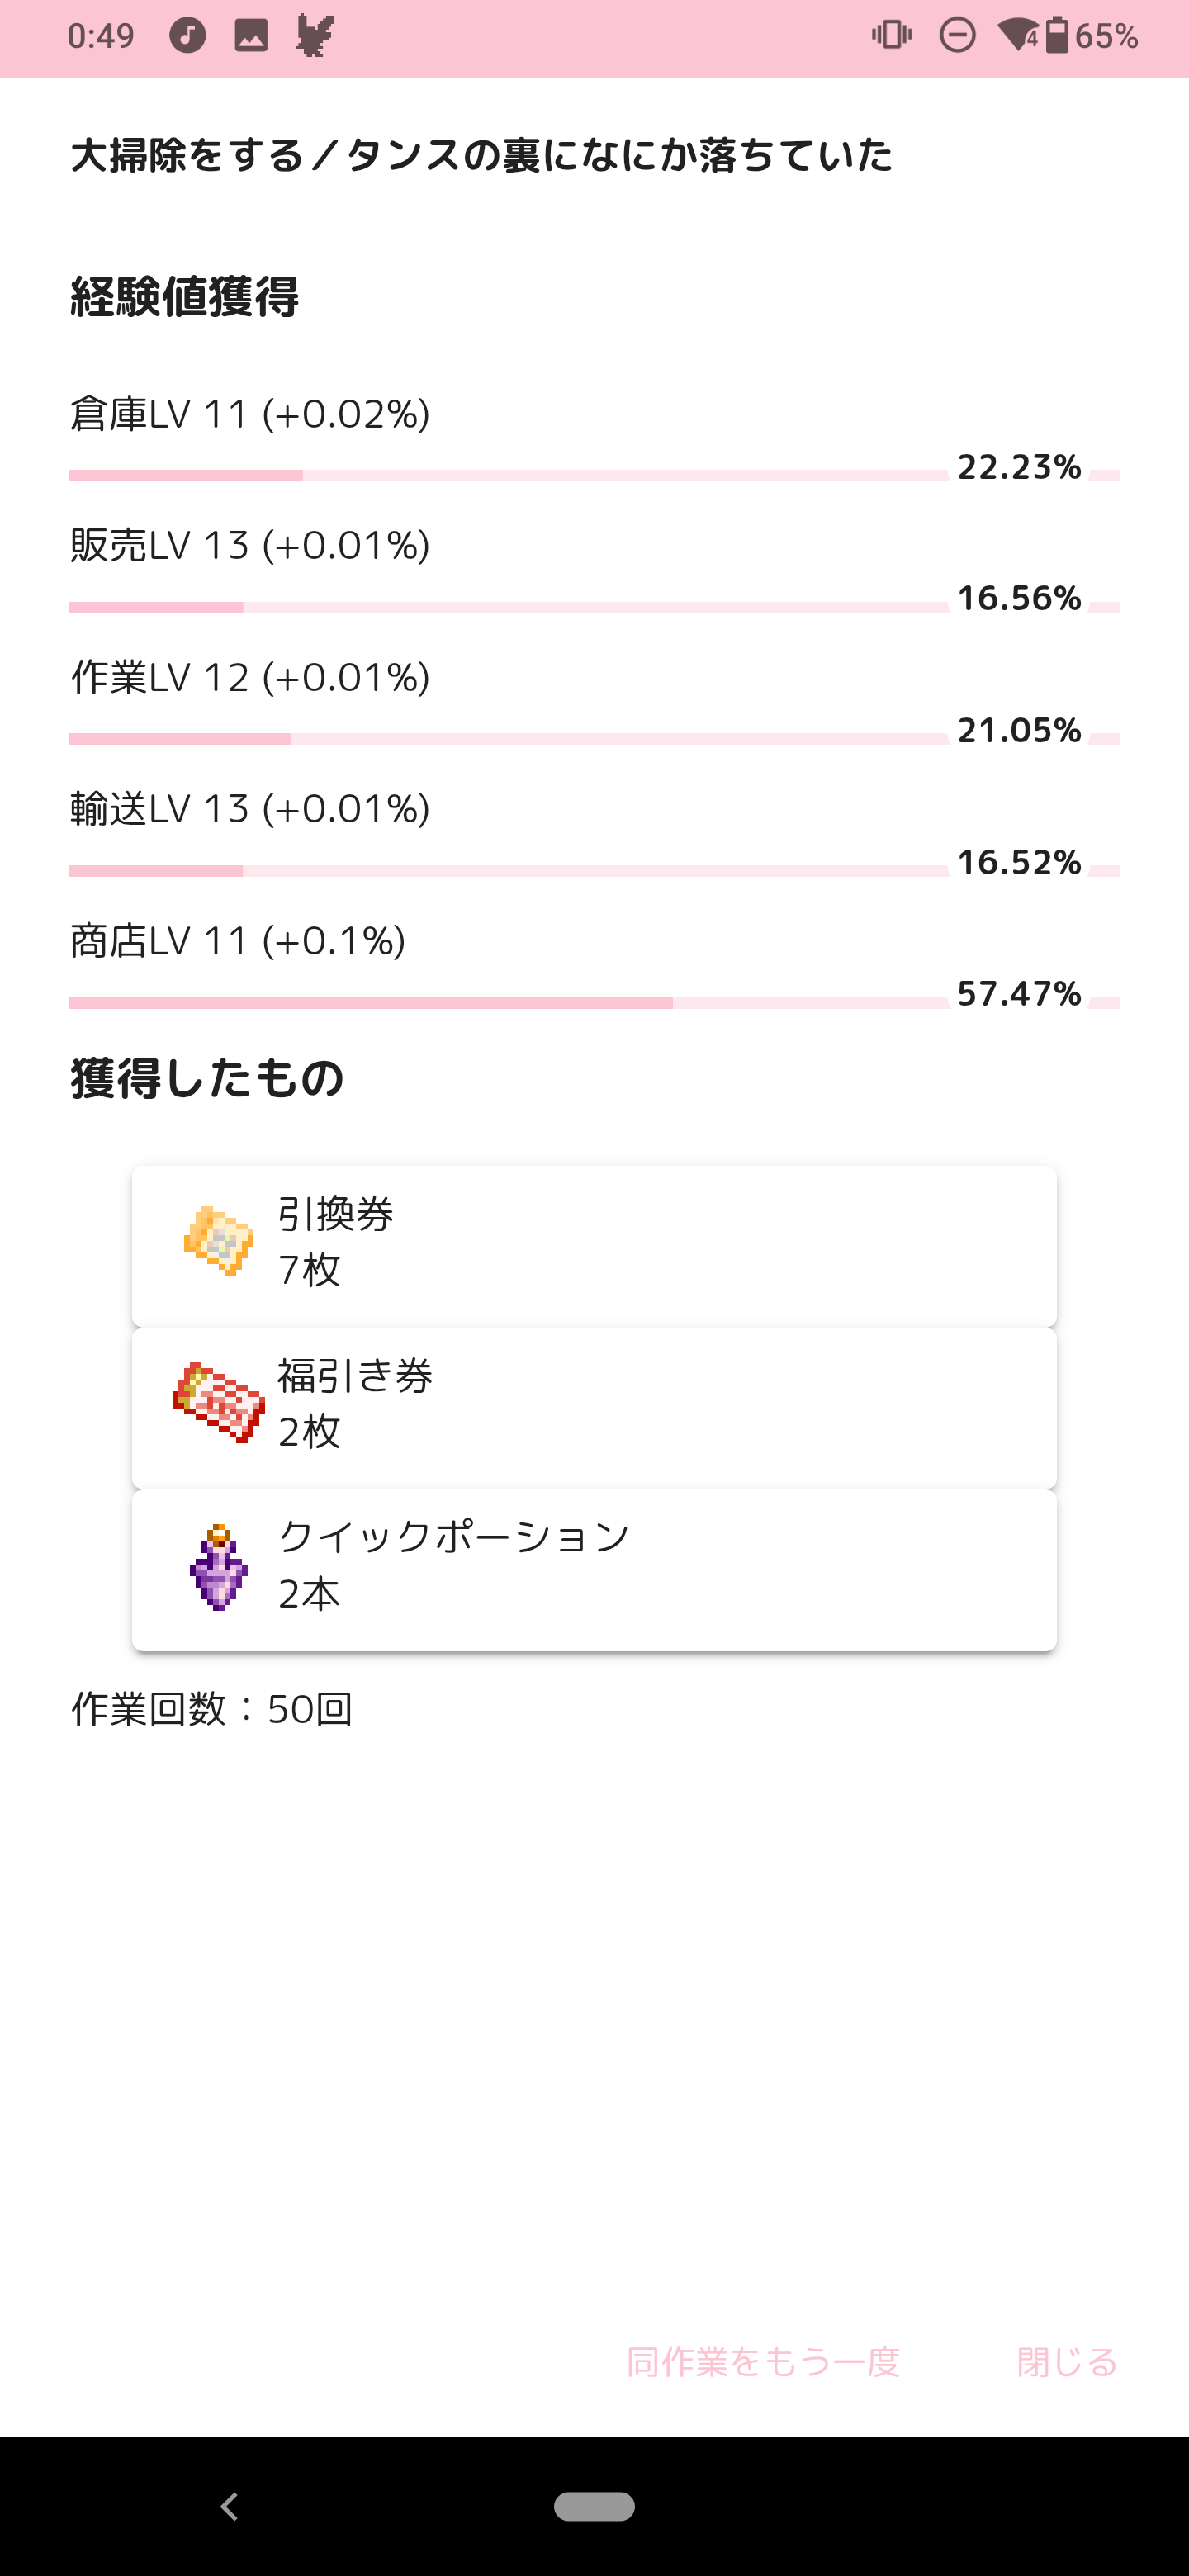This screenshot has width=1189, height=2576.
Task: Tap the animal-shaped notification icon in status bar
Action: point(315,36)
